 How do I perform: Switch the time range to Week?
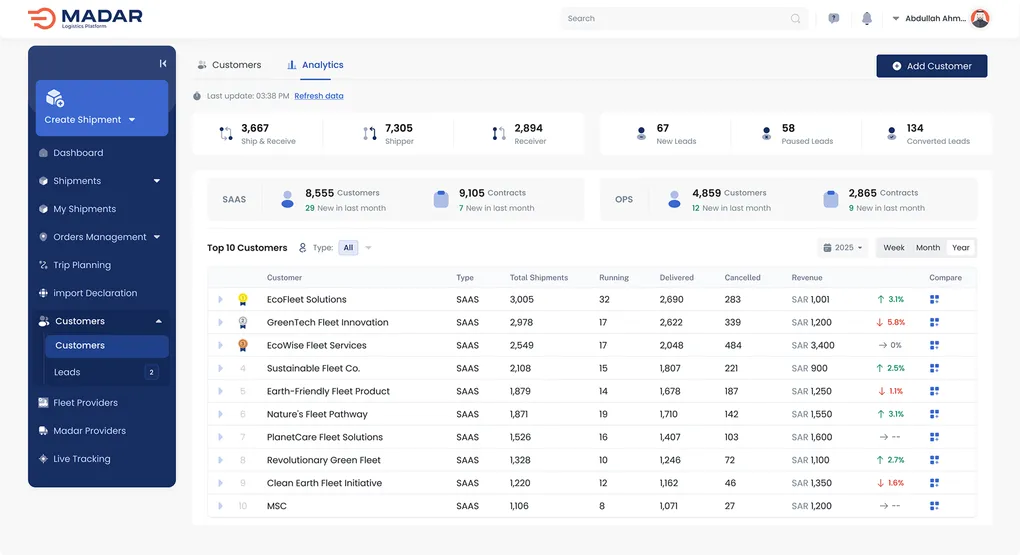point(893,248)
